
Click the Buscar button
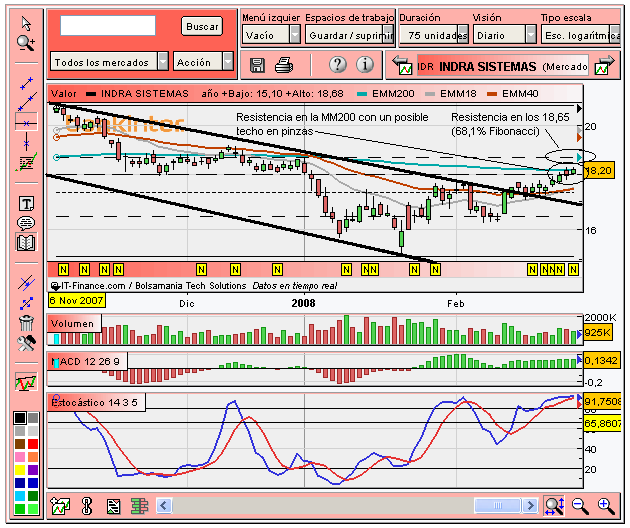coord(202,26)
